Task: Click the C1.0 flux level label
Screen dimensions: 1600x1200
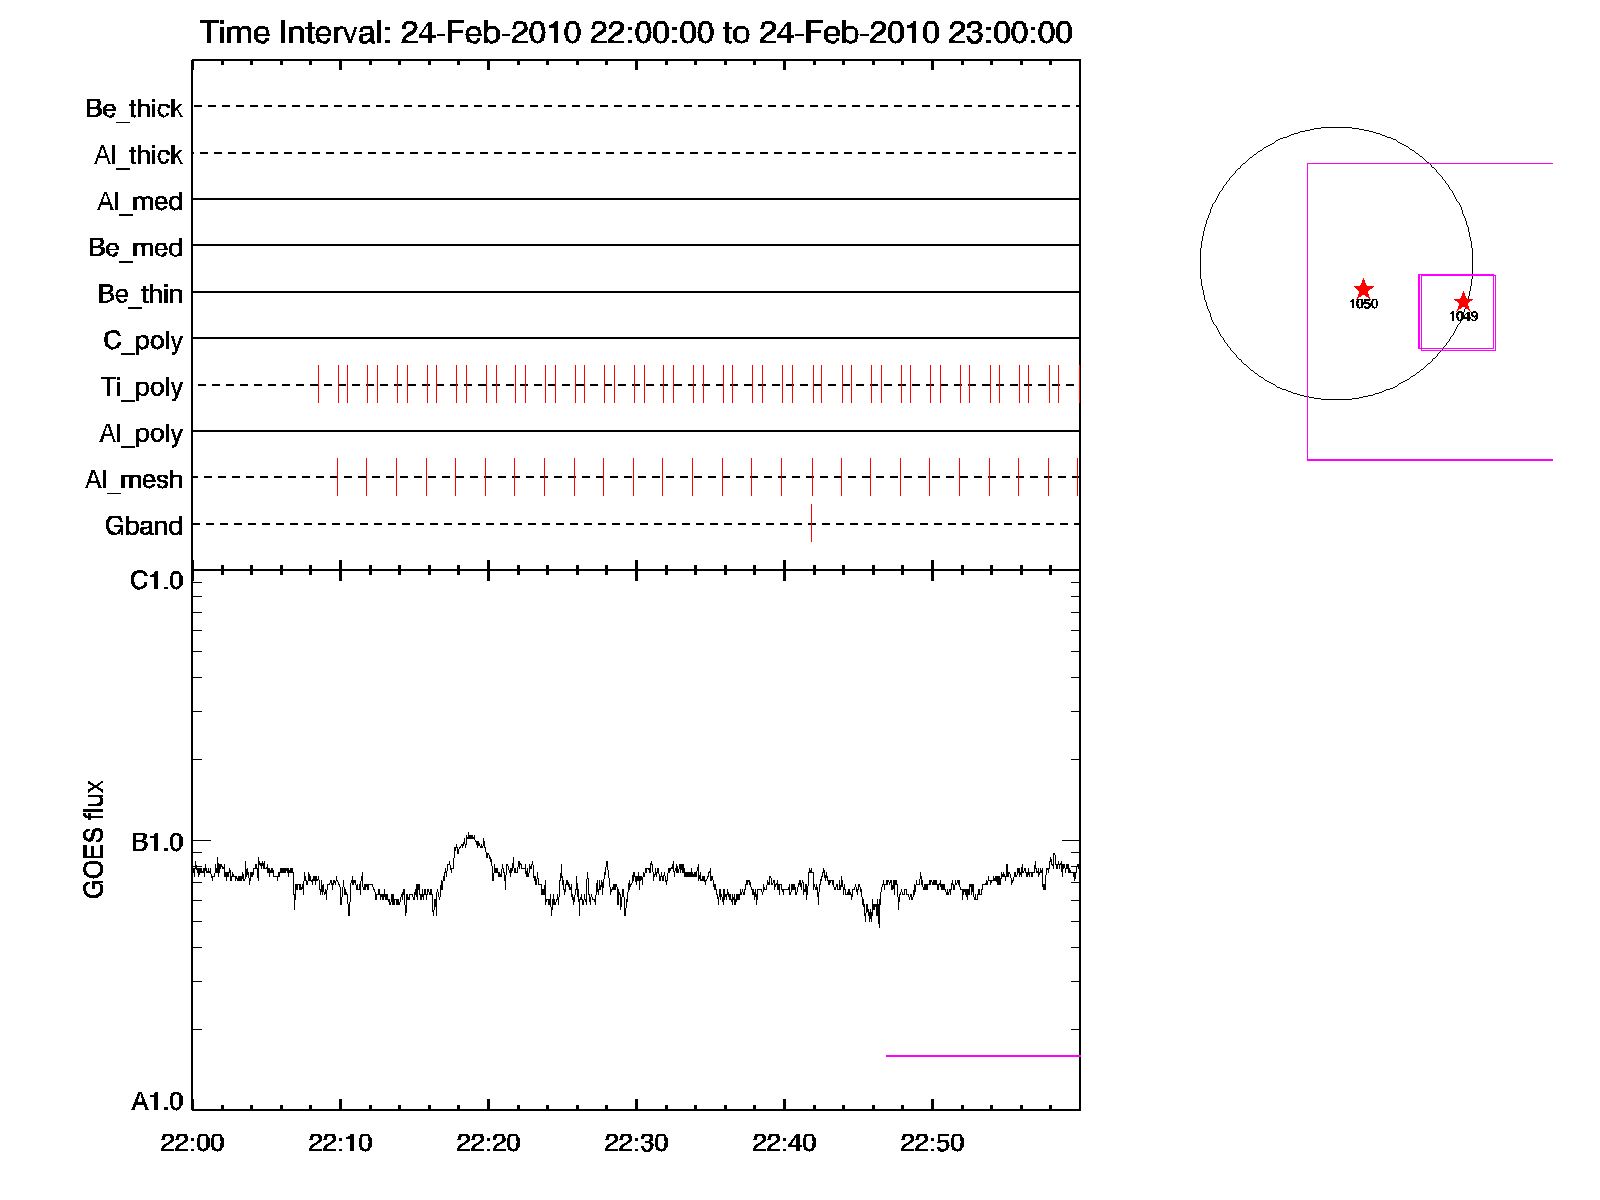Action: (157, 581)
